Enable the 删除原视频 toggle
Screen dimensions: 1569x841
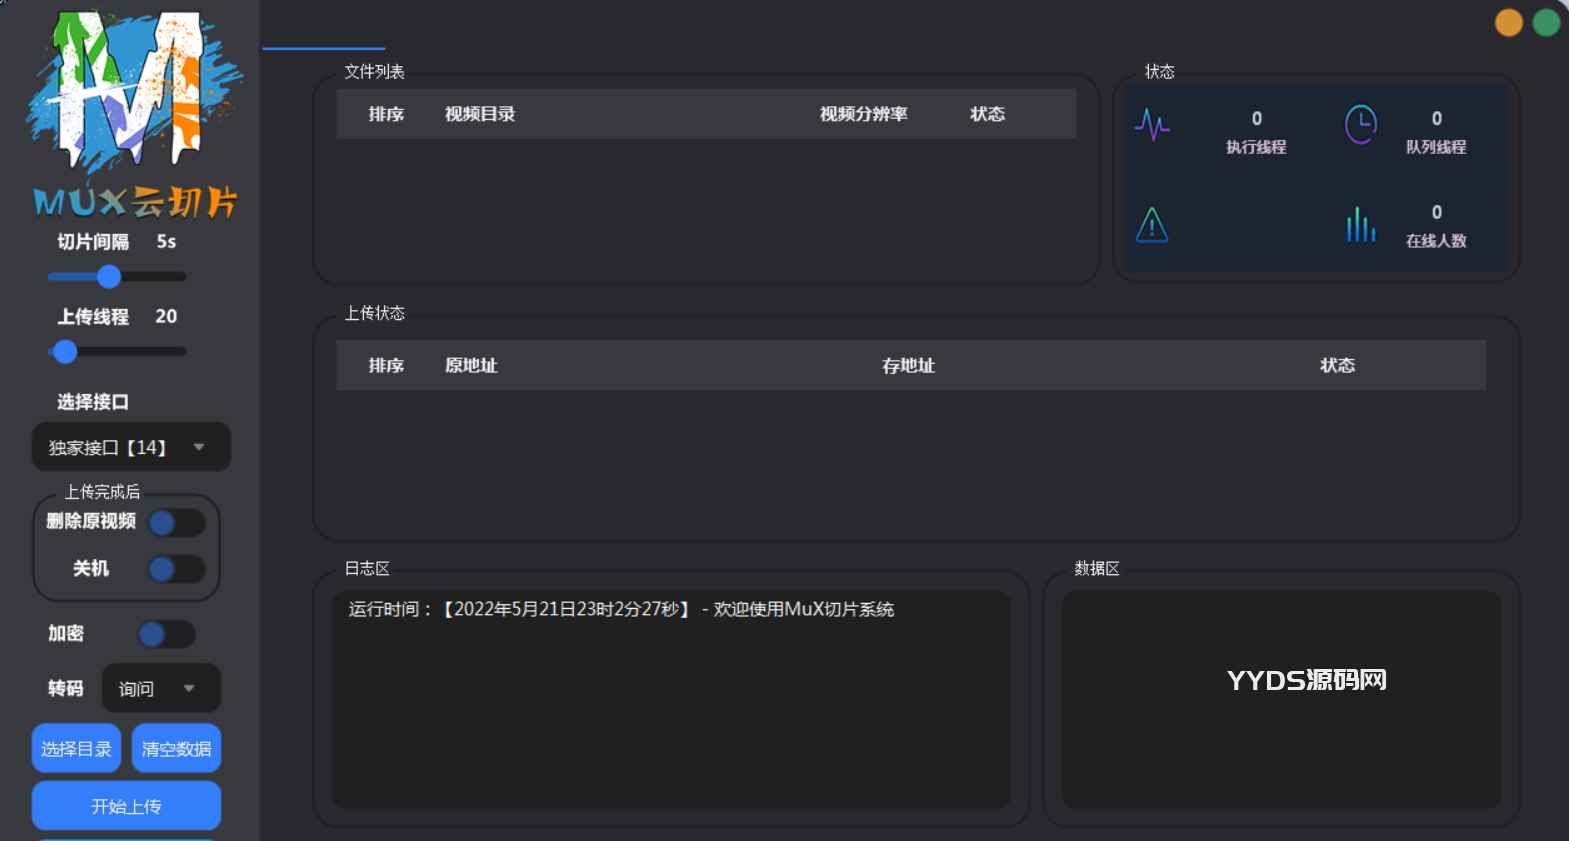point(176,523)
